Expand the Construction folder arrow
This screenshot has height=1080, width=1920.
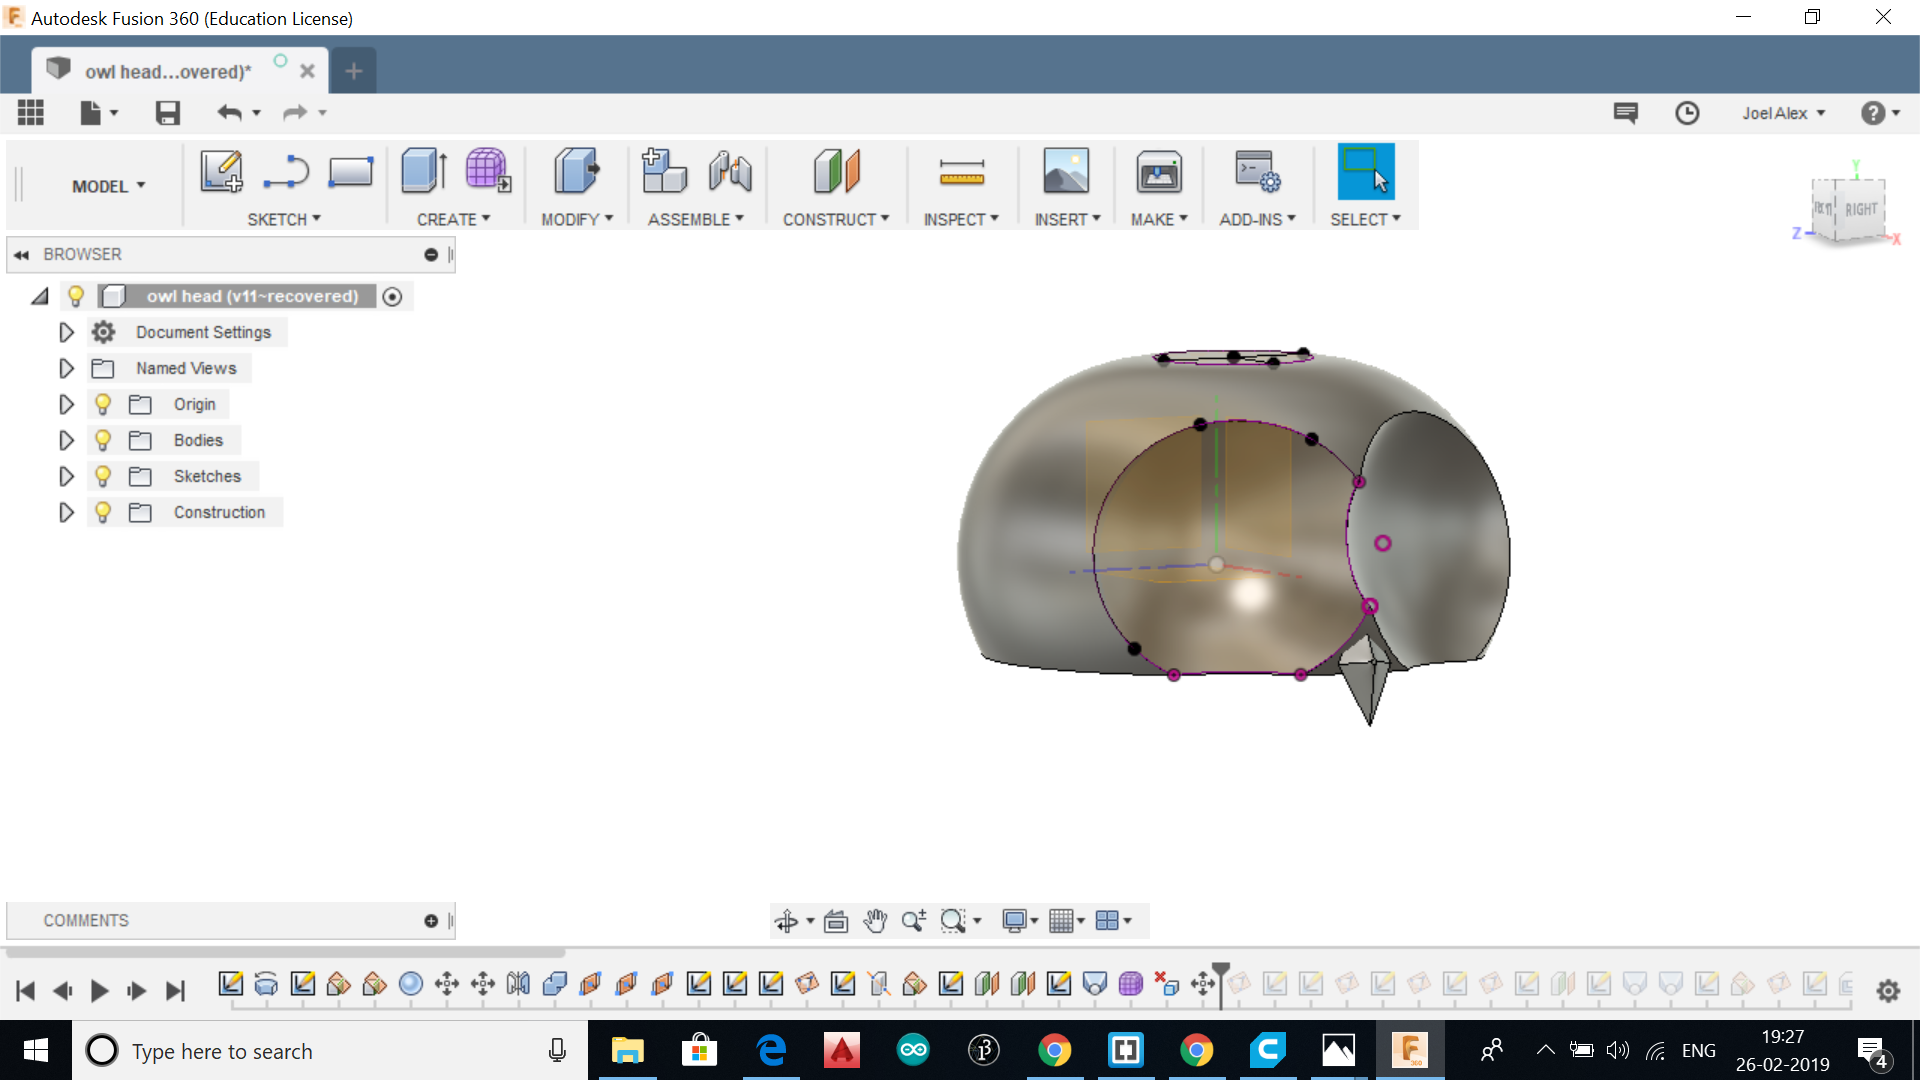[66, 512]
